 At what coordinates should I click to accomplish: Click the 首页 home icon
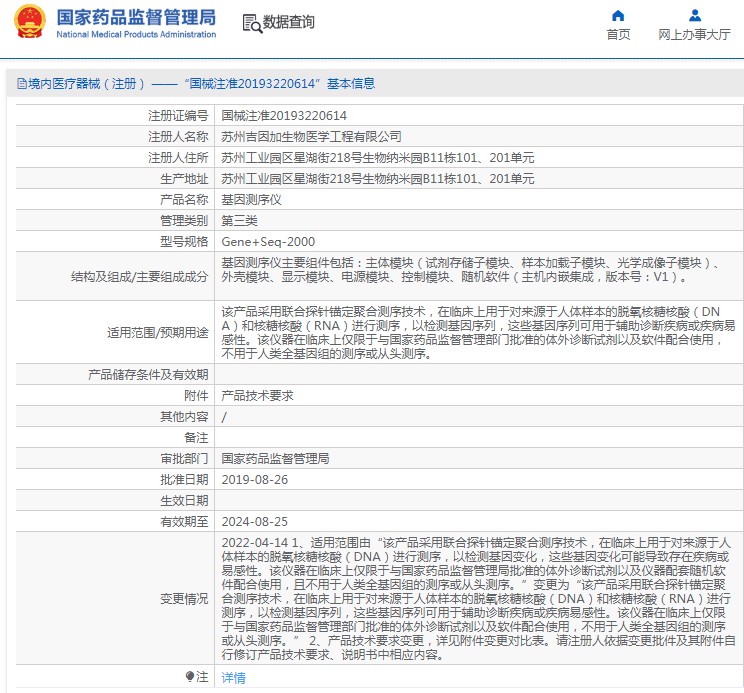click(618, 16)
